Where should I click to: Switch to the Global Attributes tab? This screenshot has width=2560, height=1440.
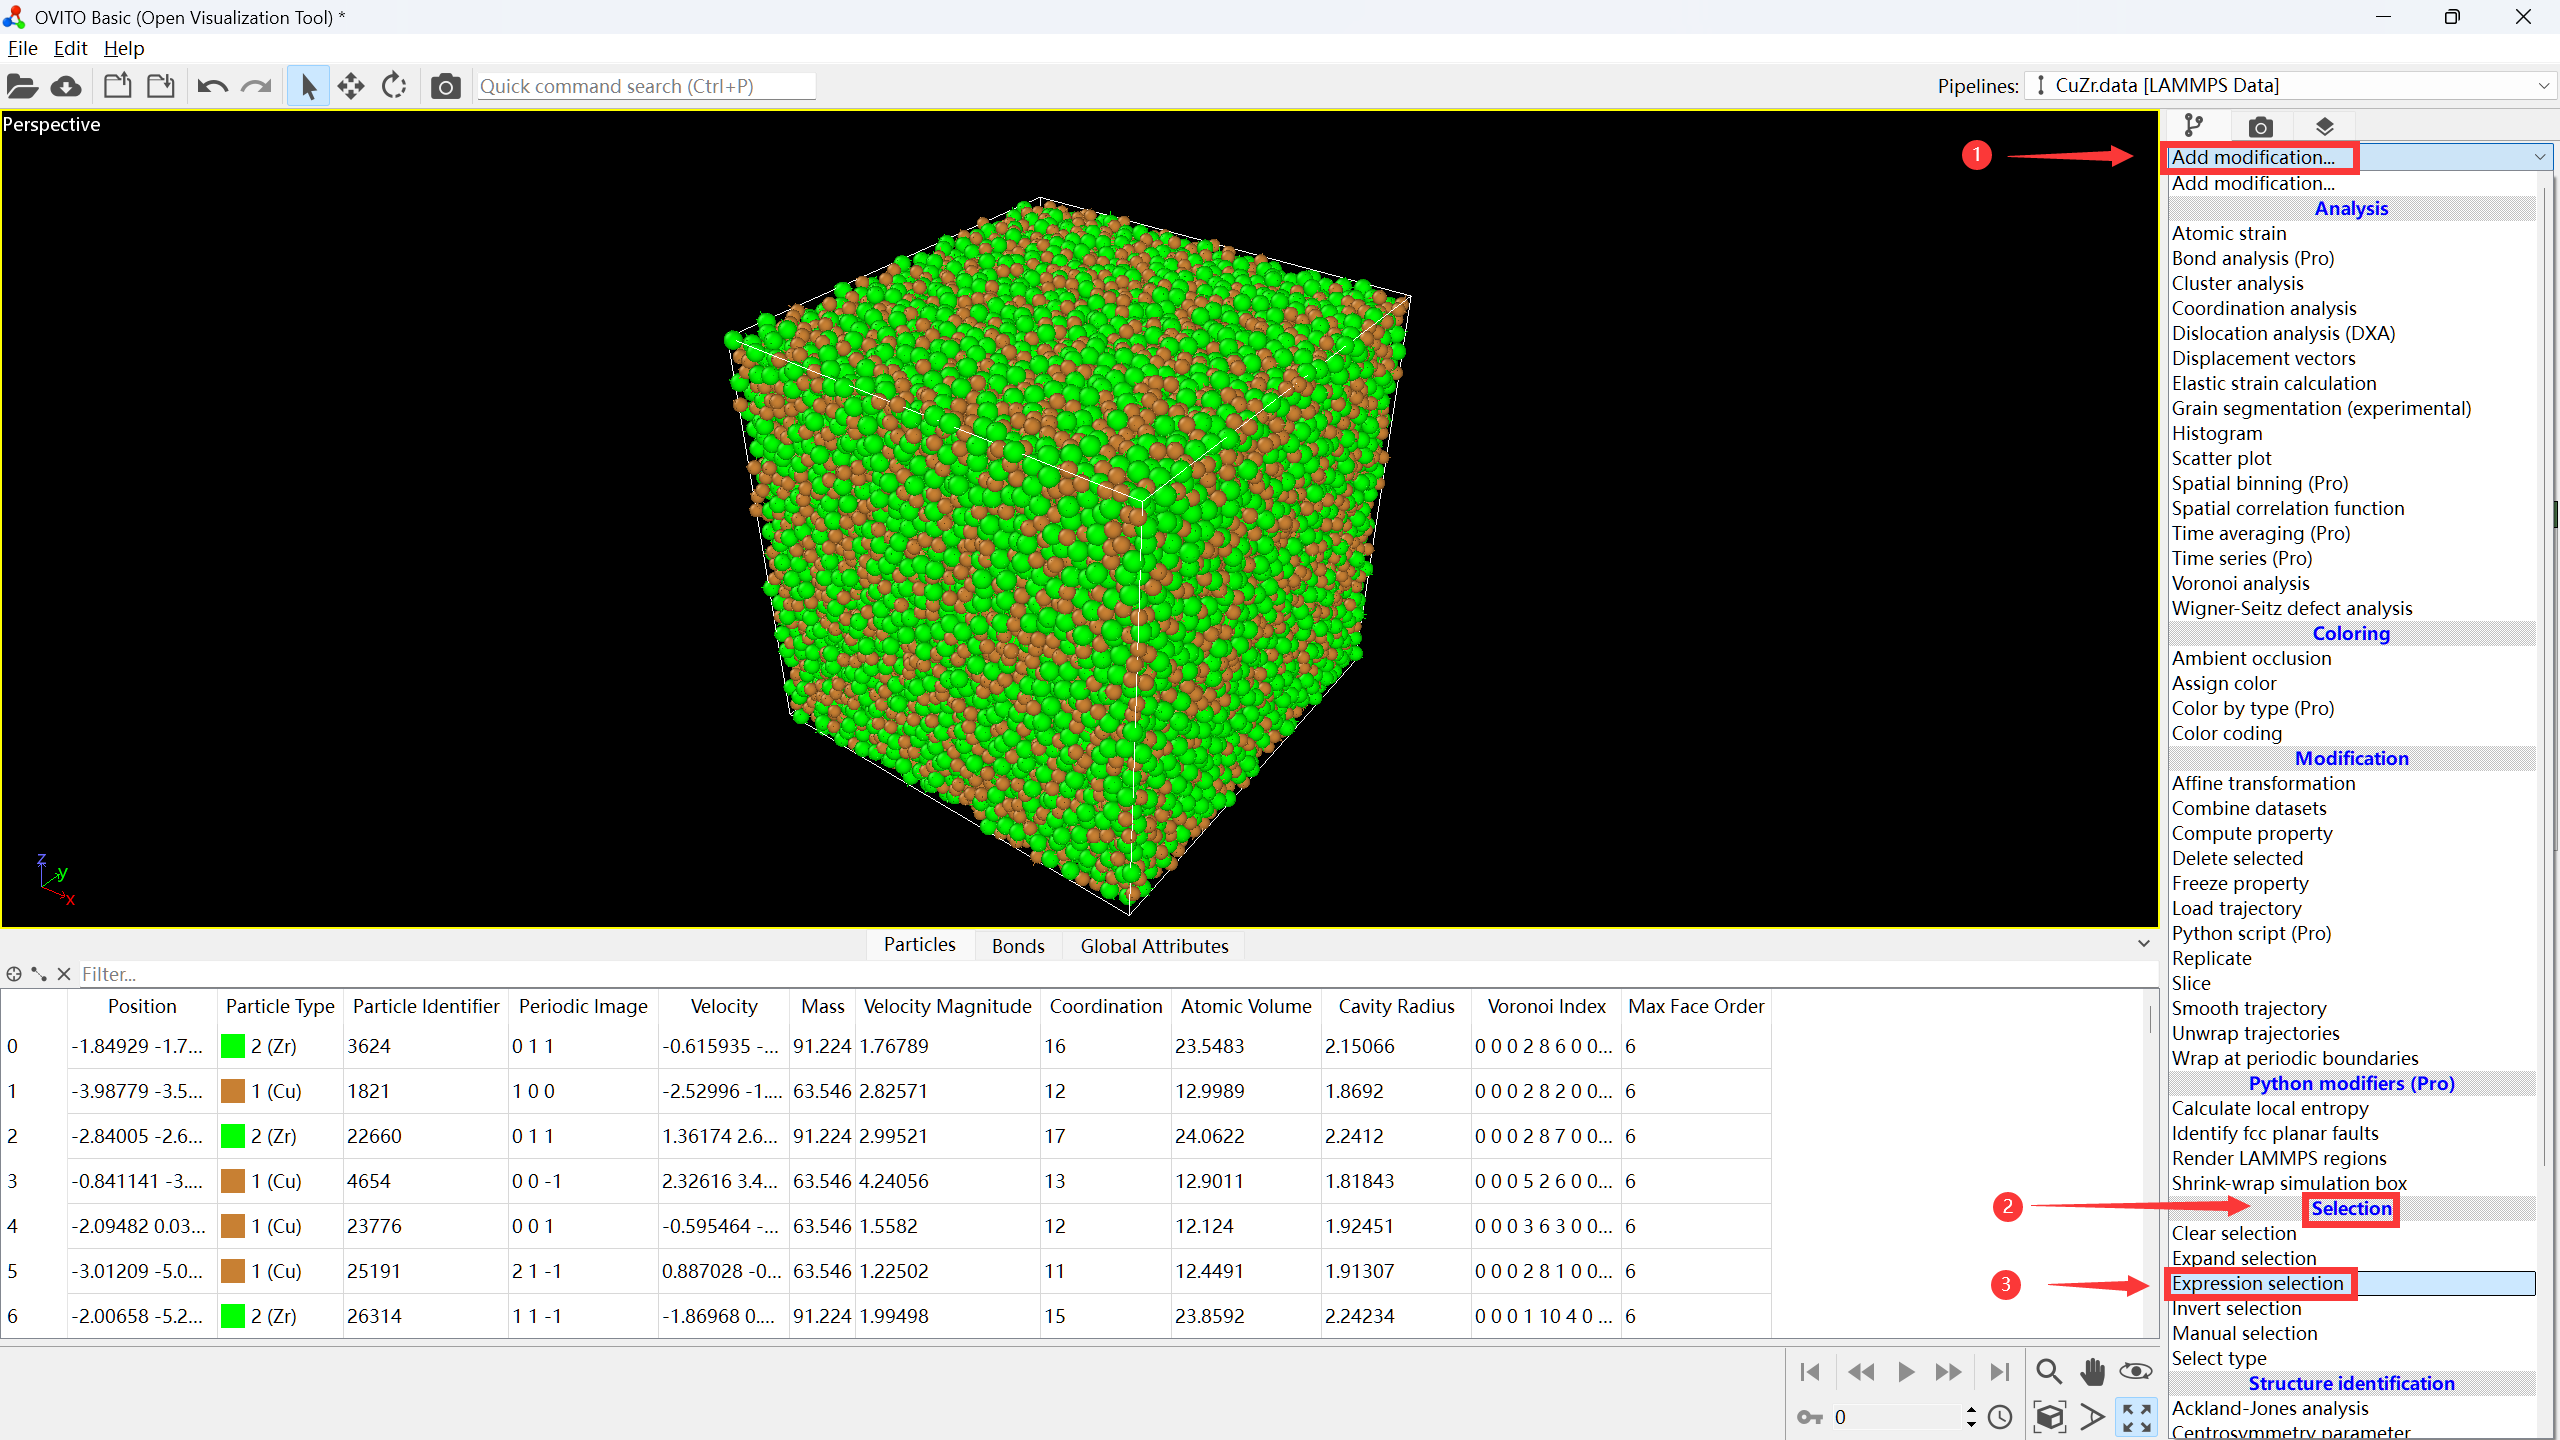1154,946
